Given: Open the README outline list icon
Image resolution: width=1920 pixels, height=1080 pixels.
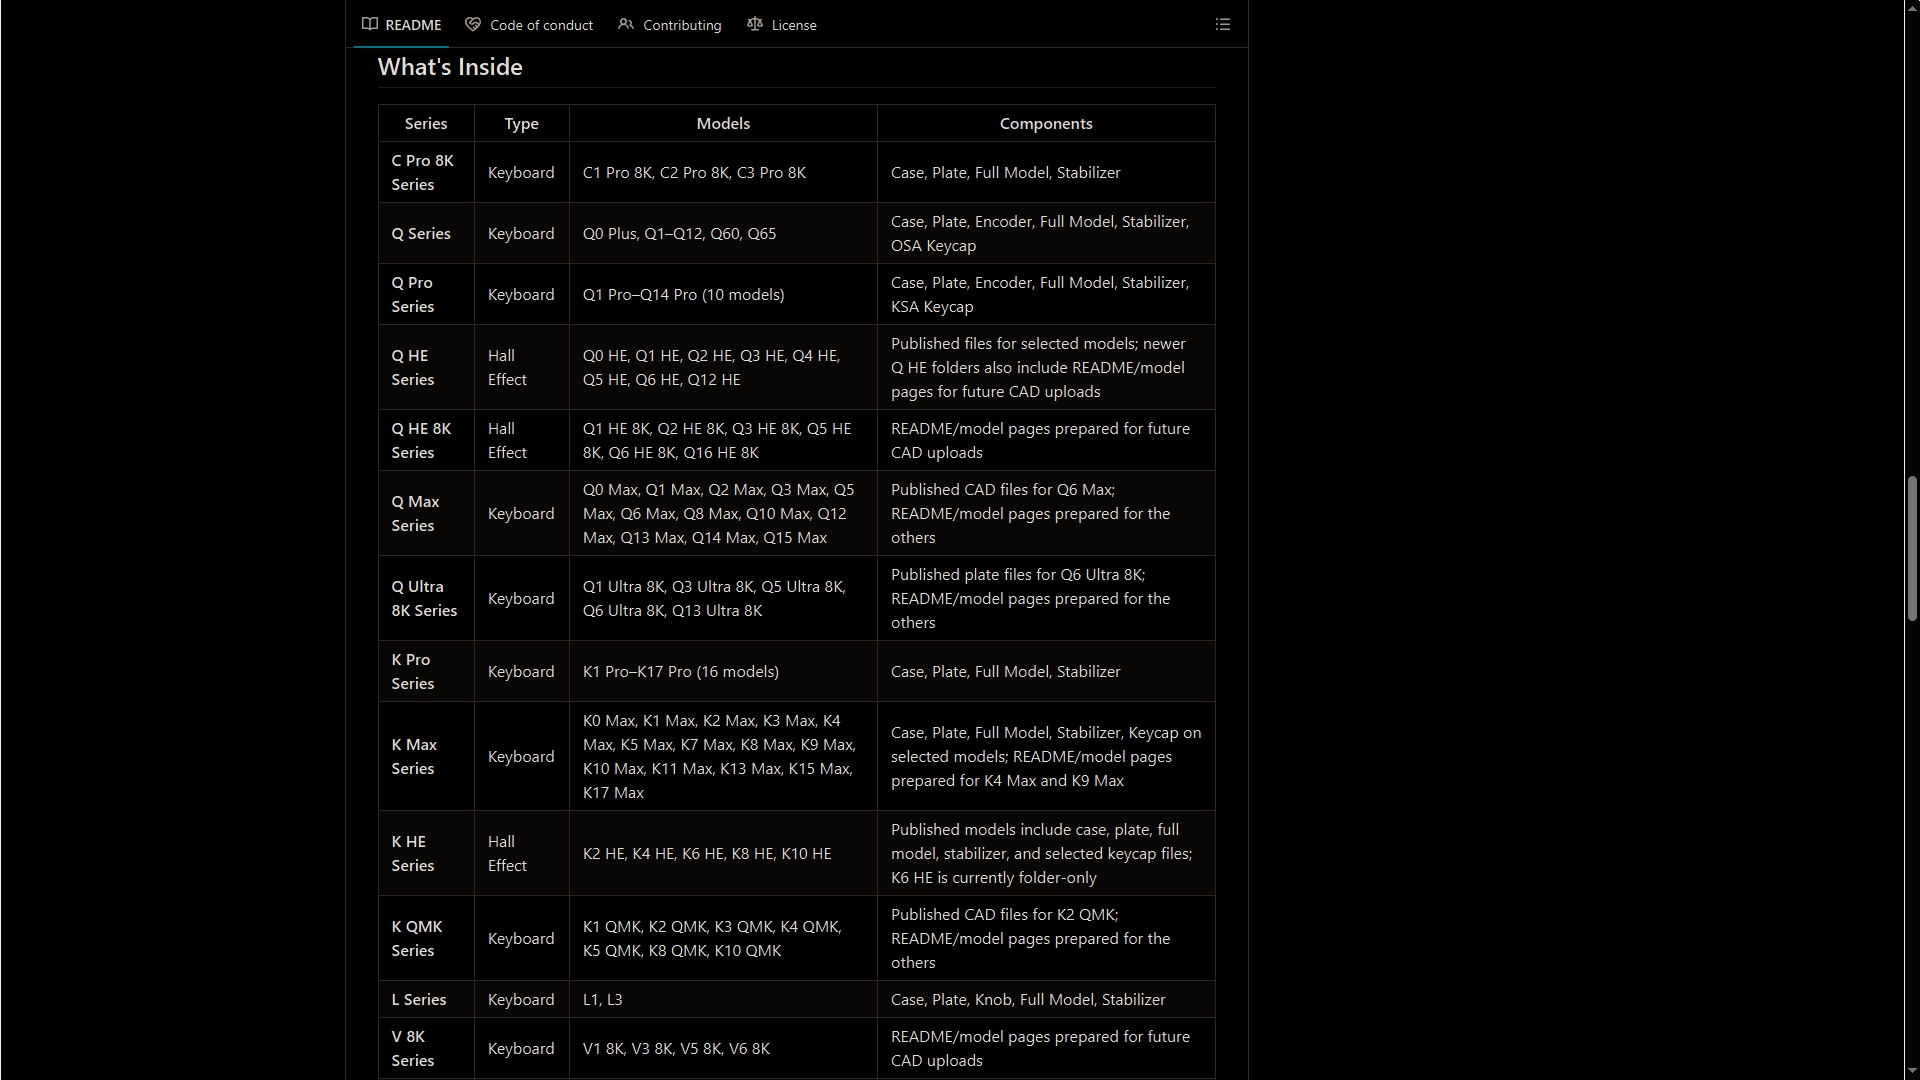Looking at the screenshot, I should pos(1222,24).
